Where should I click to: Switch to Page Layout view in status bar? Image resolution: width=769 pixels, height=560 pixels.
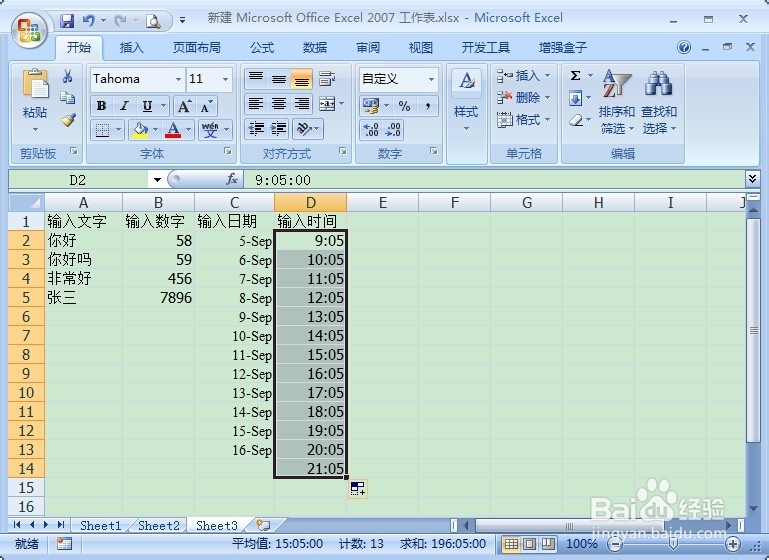[530, 544]
